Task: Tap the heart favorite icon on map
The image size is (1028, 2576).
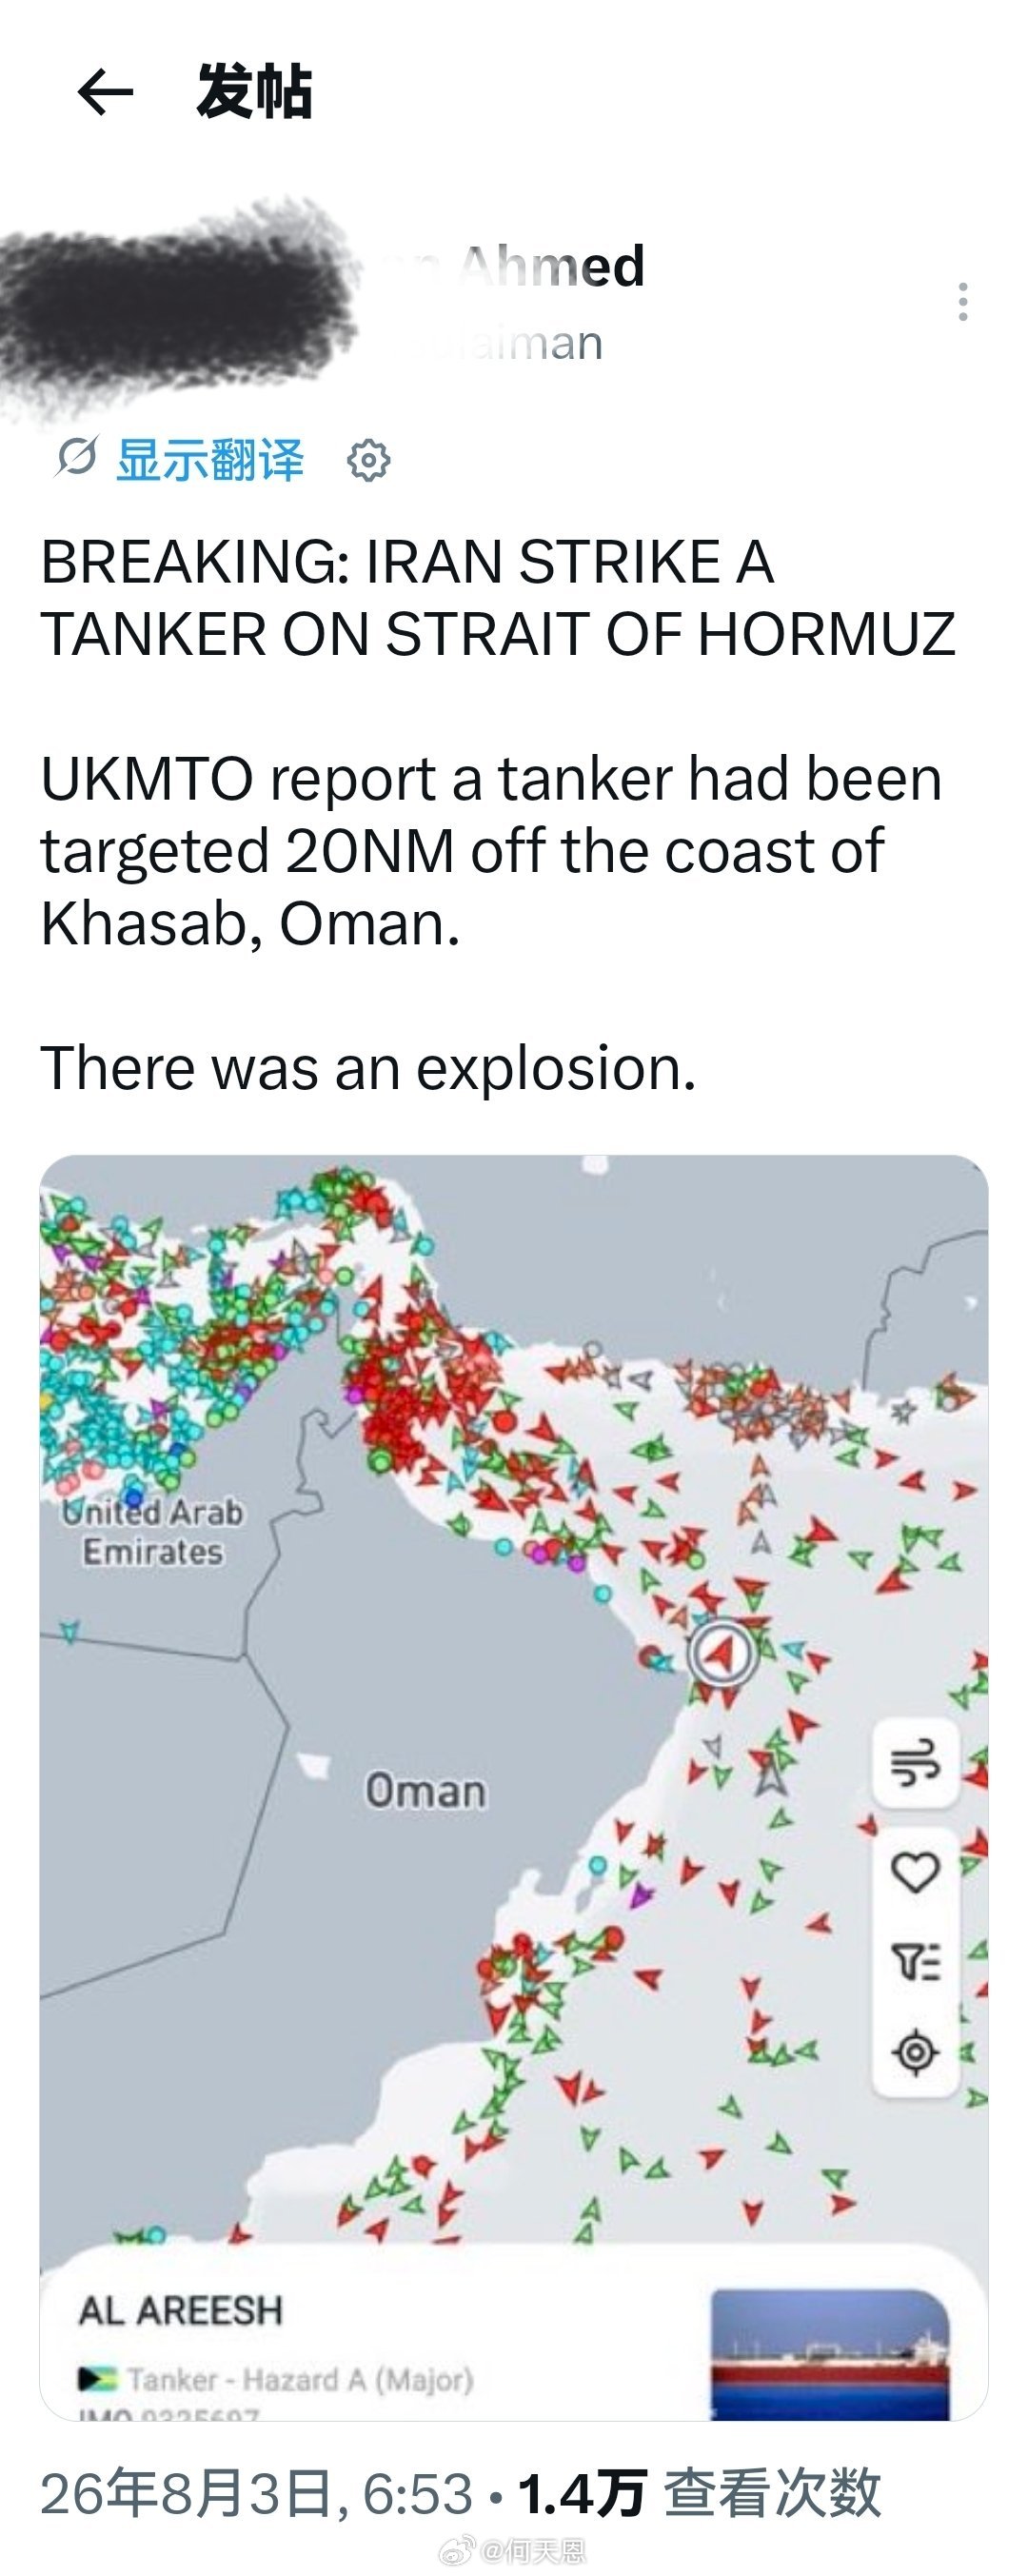Action: point(916,1871)
